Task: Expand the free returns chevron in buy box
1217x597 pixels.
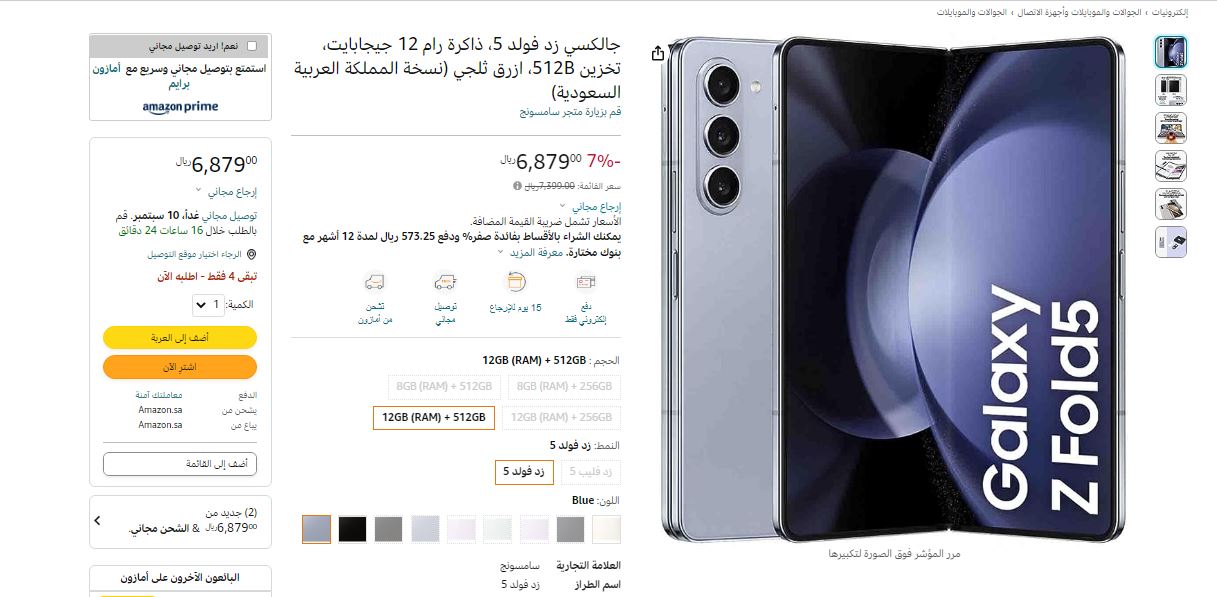Action: pos(198,191)
